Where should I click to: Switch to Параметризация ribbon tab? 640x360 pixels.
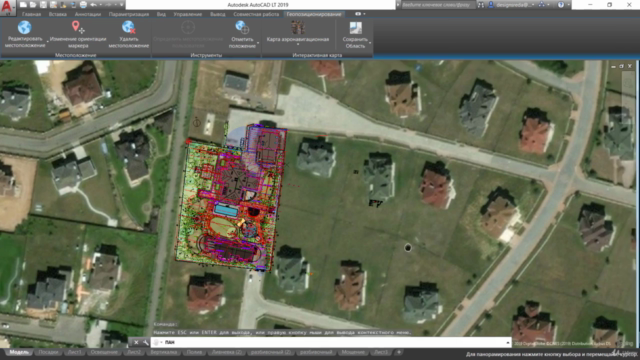pos(129,14)
